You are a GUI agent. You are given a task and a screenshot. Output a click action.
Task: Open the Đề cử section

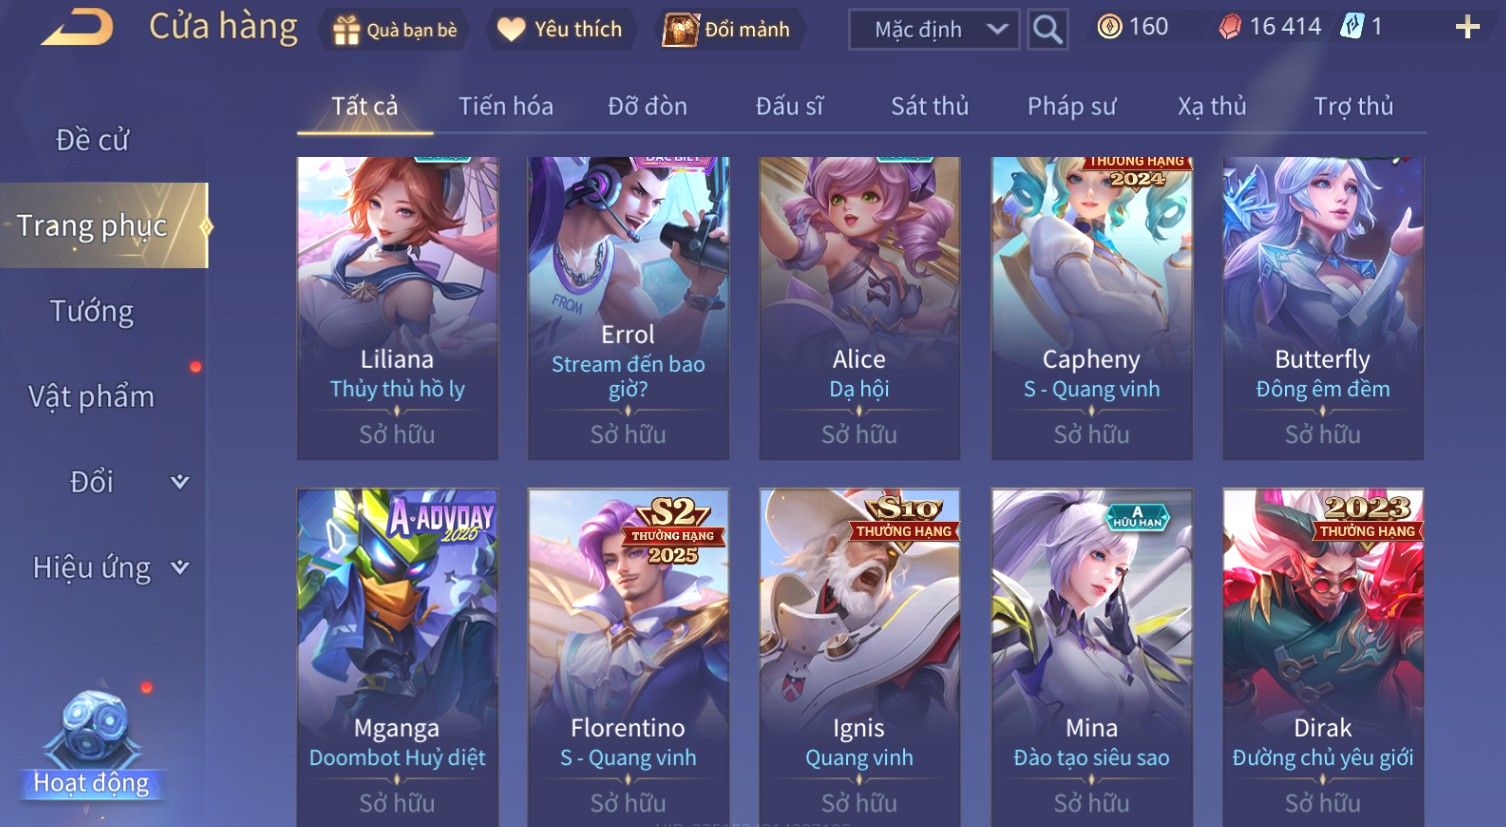(x=92, y=140)
